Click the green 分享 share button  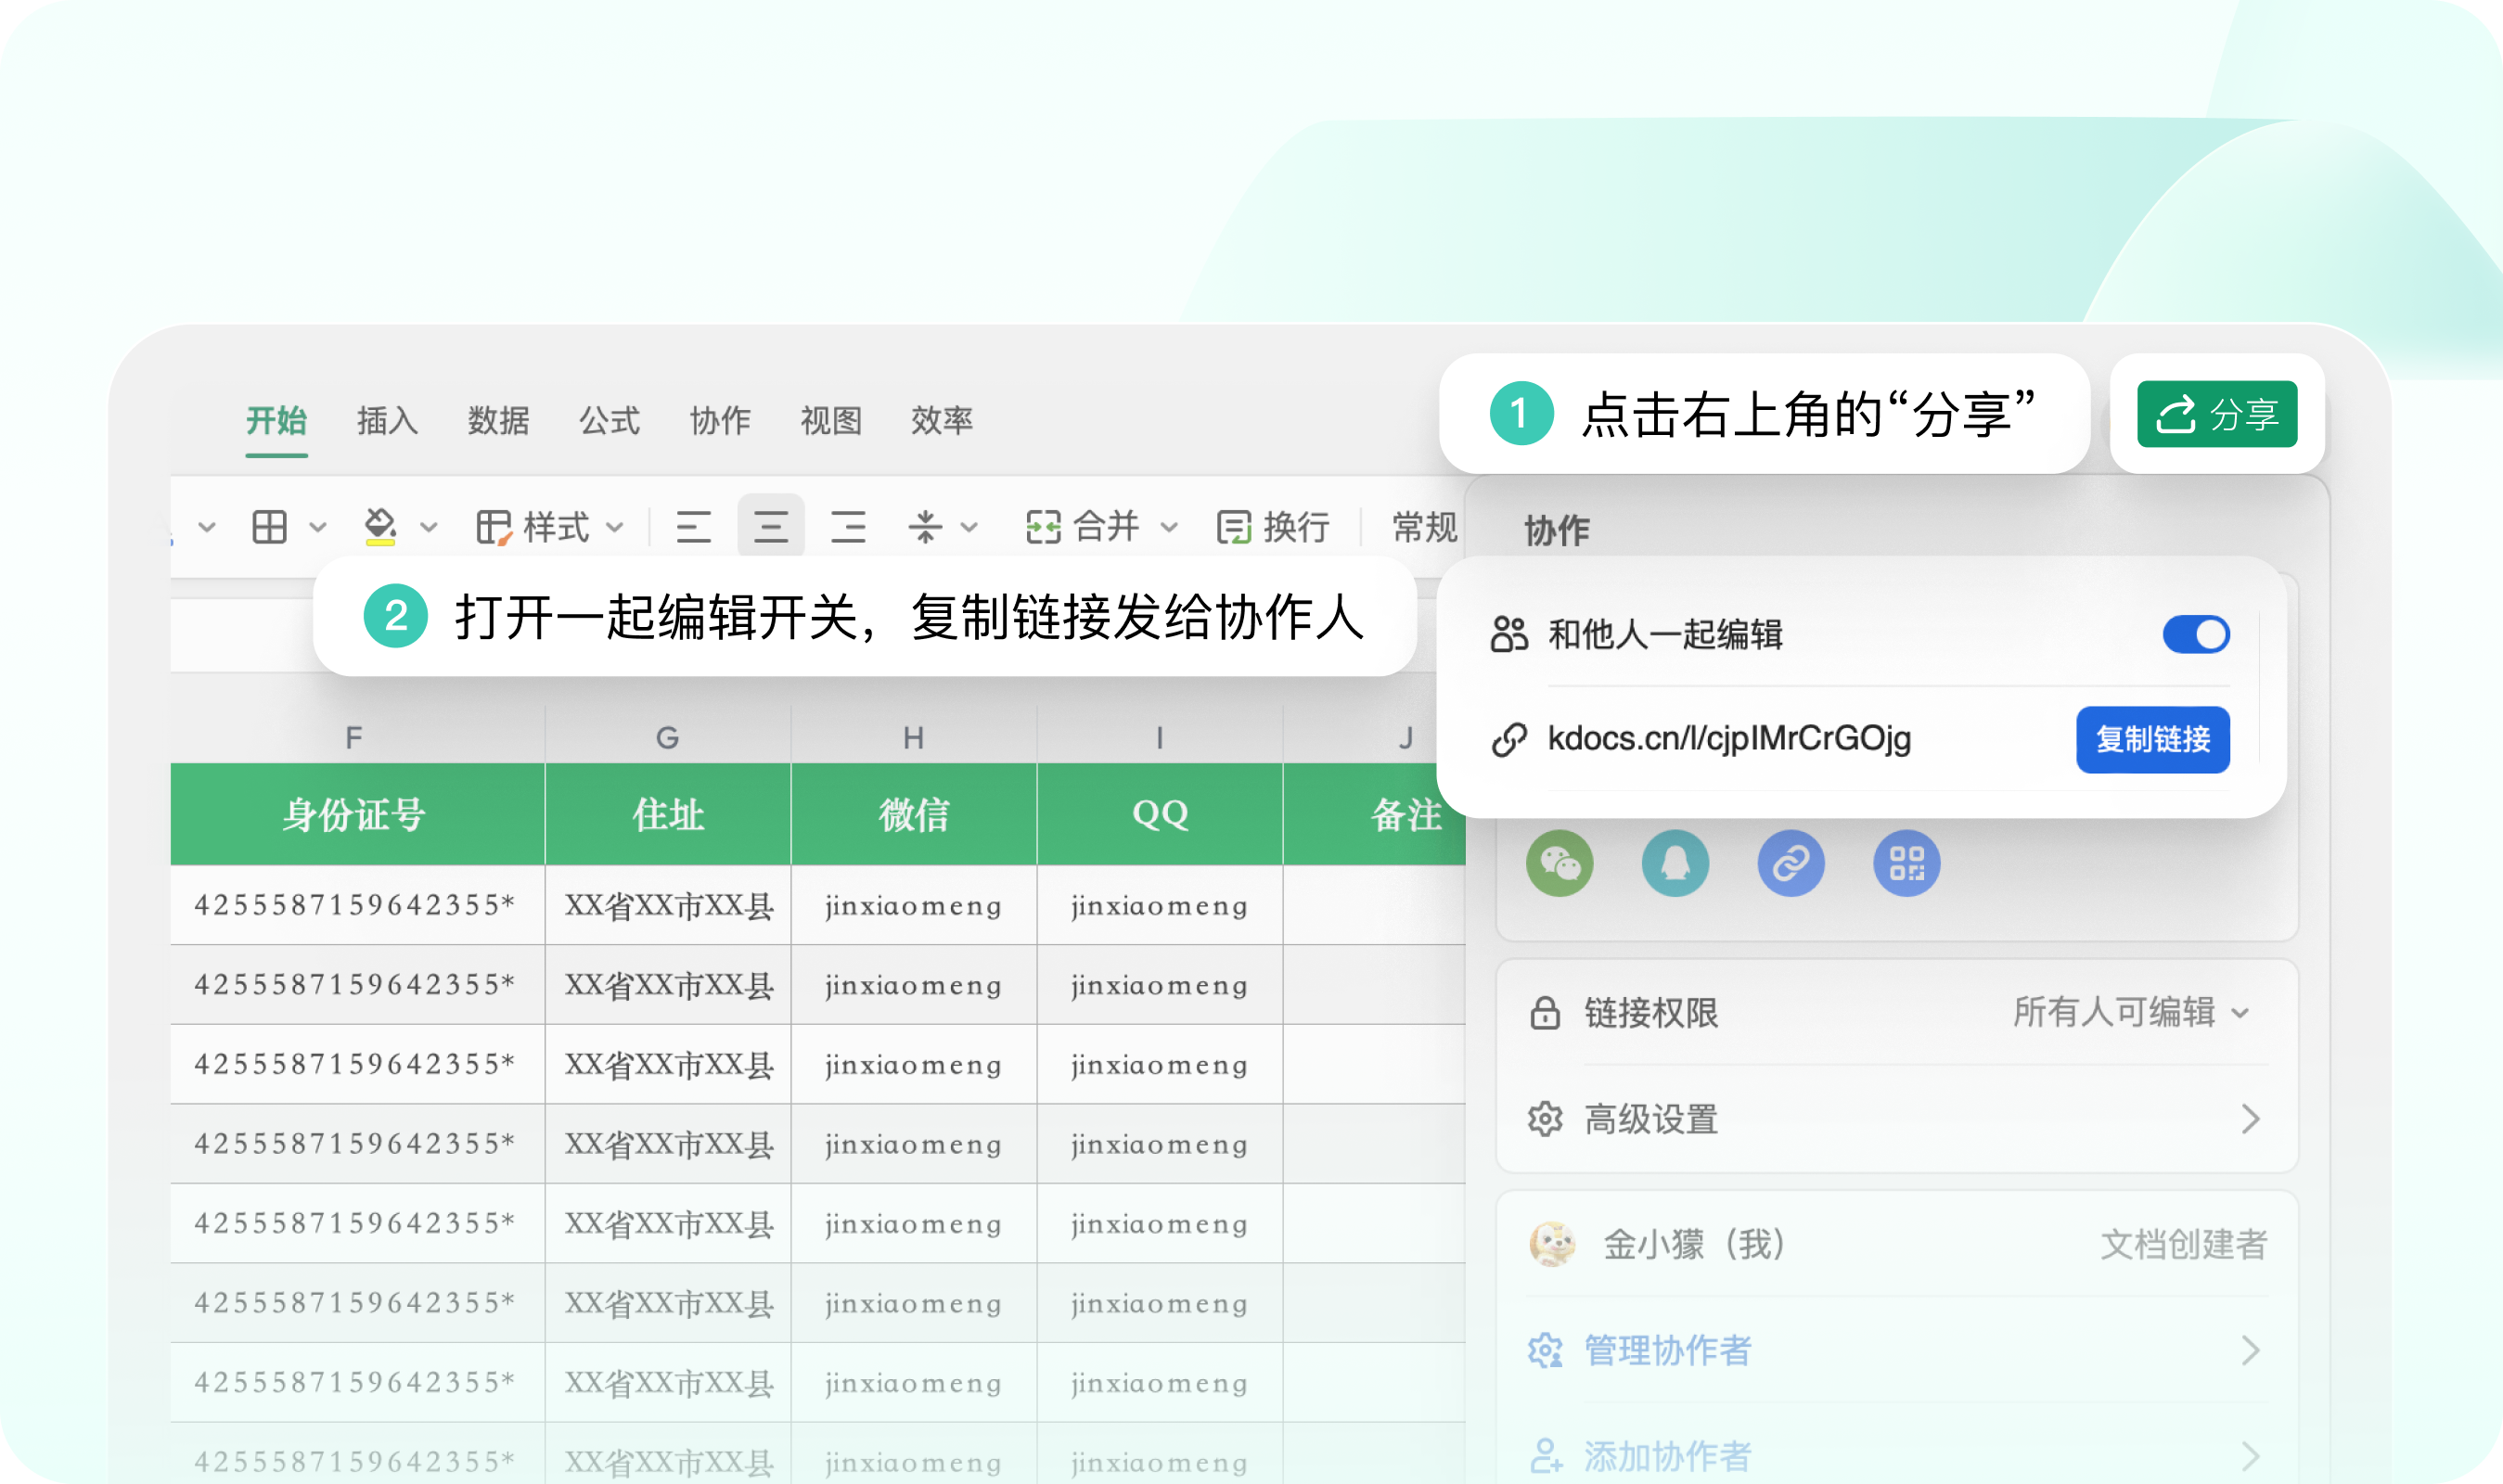pyautogui.click(x=2216, y=414)
